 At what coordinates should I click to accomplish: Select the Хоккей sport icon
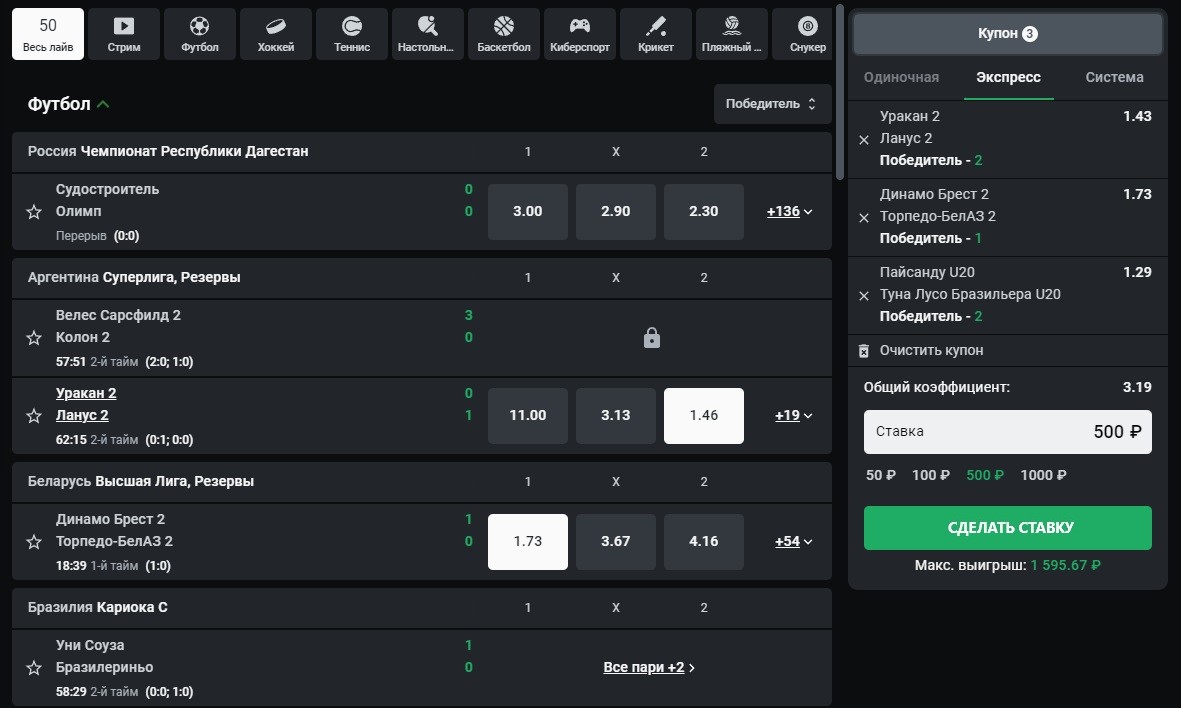pyautogui.click(x=276, y=34)
